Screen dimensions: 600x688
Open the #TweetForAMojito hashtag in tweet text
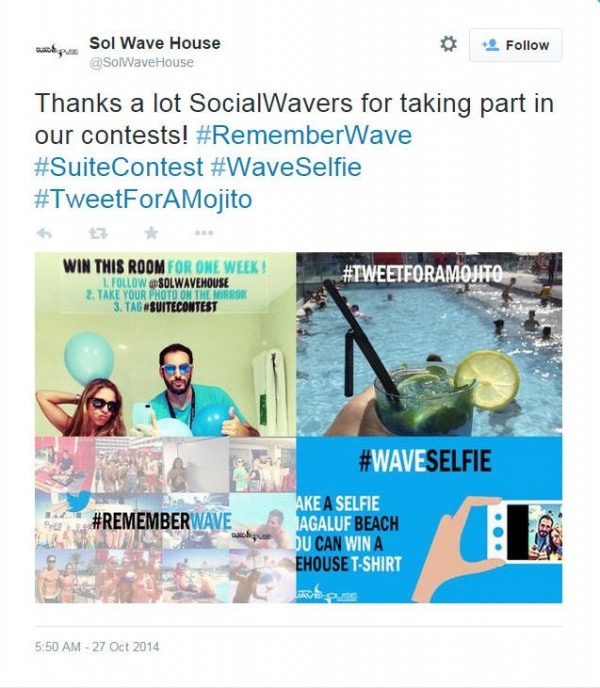143,199
